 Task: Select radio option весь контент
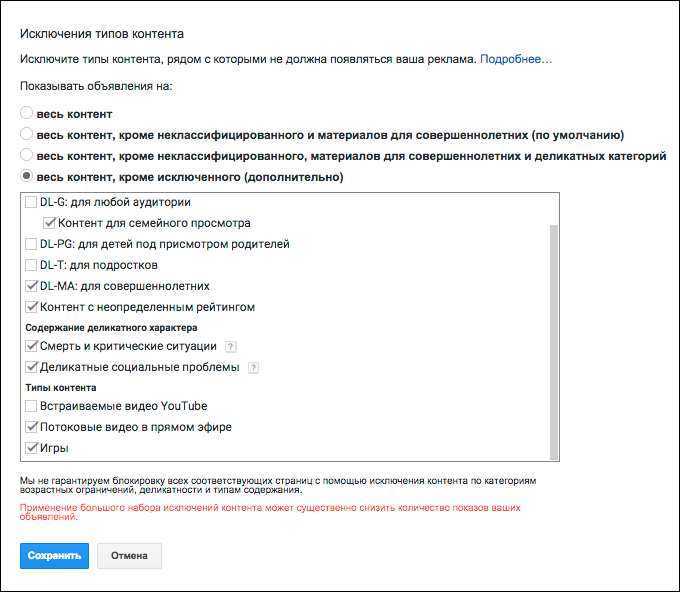pyautogui.click(x=26, y=113)
